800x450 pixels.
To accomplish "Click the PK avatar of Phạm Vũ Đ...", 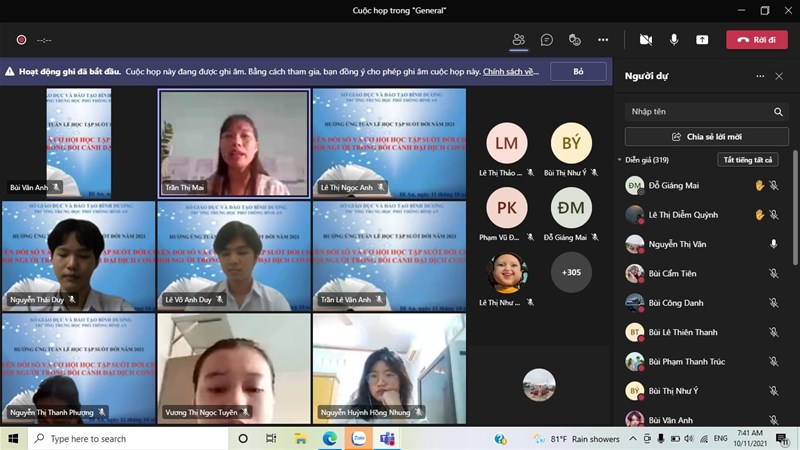I will pyautogui.click(x=507, y=208).
